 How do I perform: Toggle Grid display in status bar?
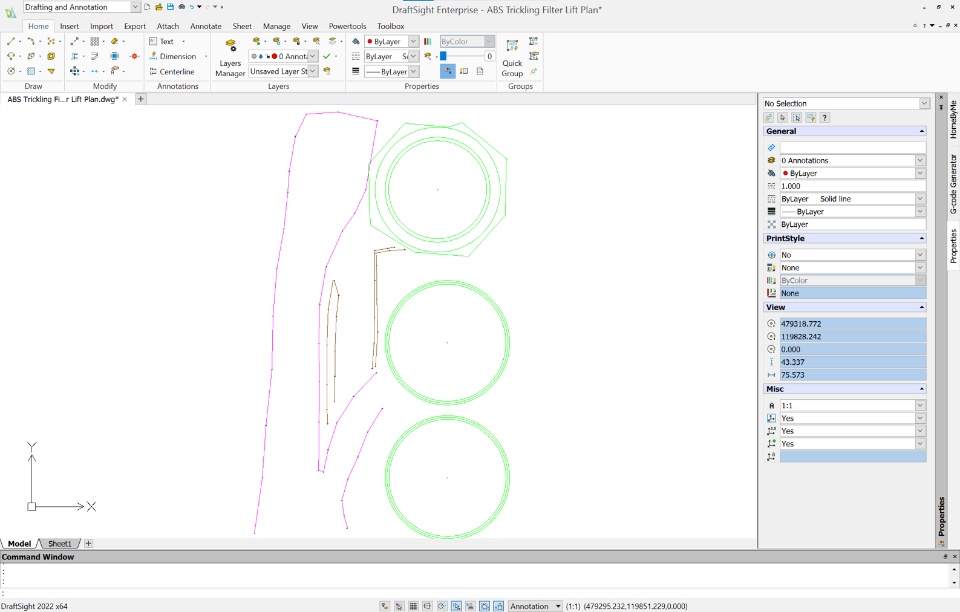pos(413,606)
